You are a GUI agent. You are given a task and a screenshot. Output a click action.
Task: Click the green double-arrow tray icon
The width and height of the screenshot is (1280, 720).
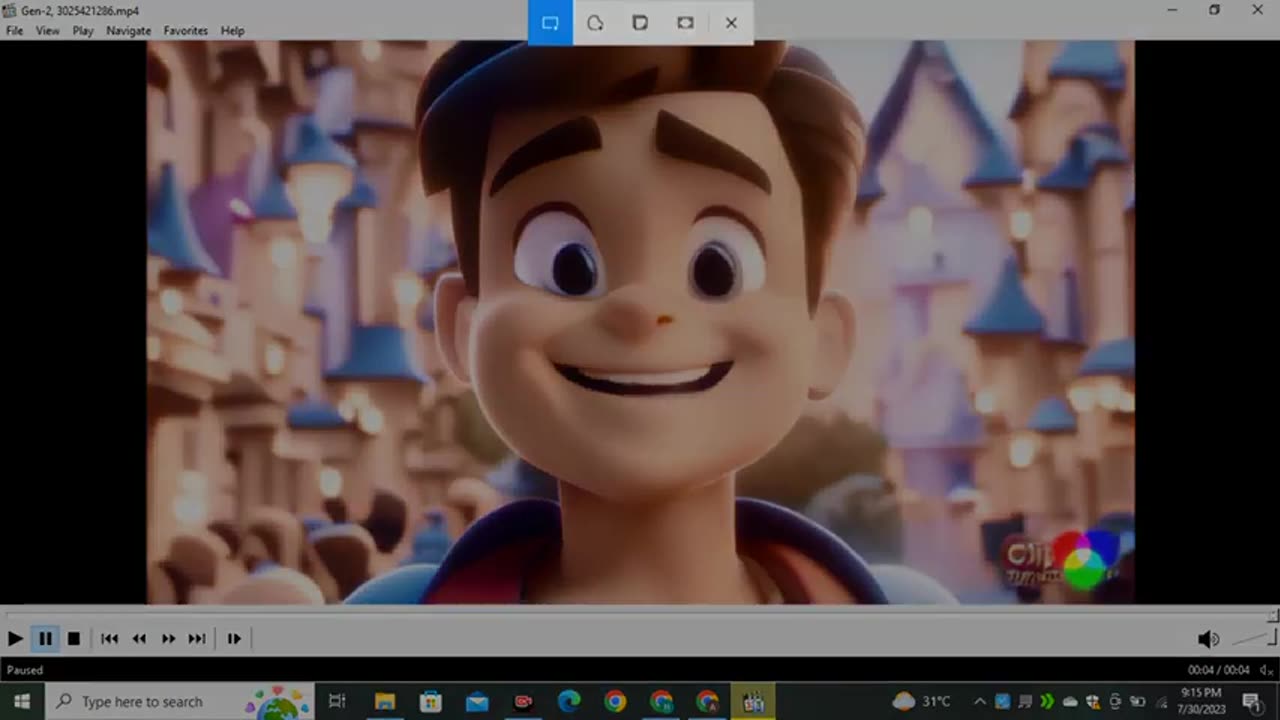(x=1047, y=701)
